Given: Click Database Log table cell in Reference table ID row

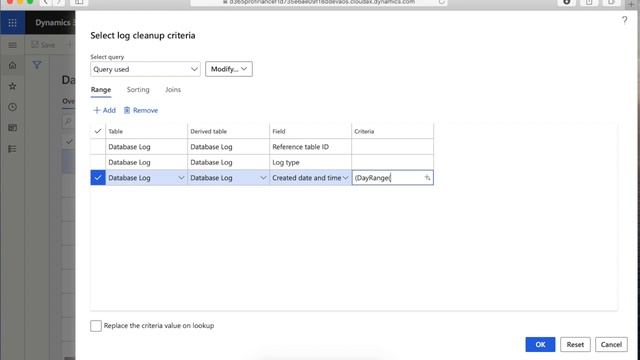Looking at the screenshot, I should (x=147, y=147).
